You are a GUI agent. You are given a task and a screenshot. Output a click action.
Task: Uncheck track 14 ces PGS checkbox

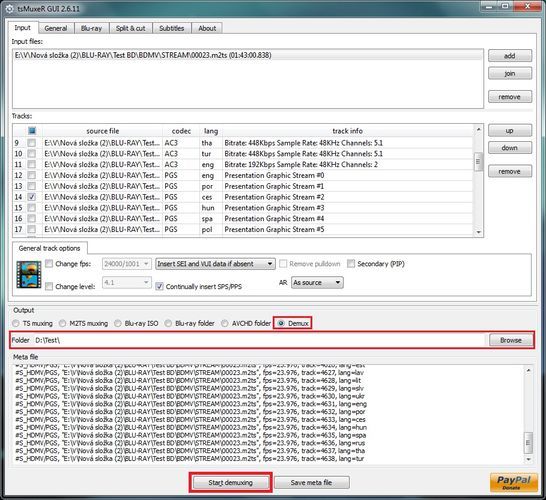(x=32, y=197)
